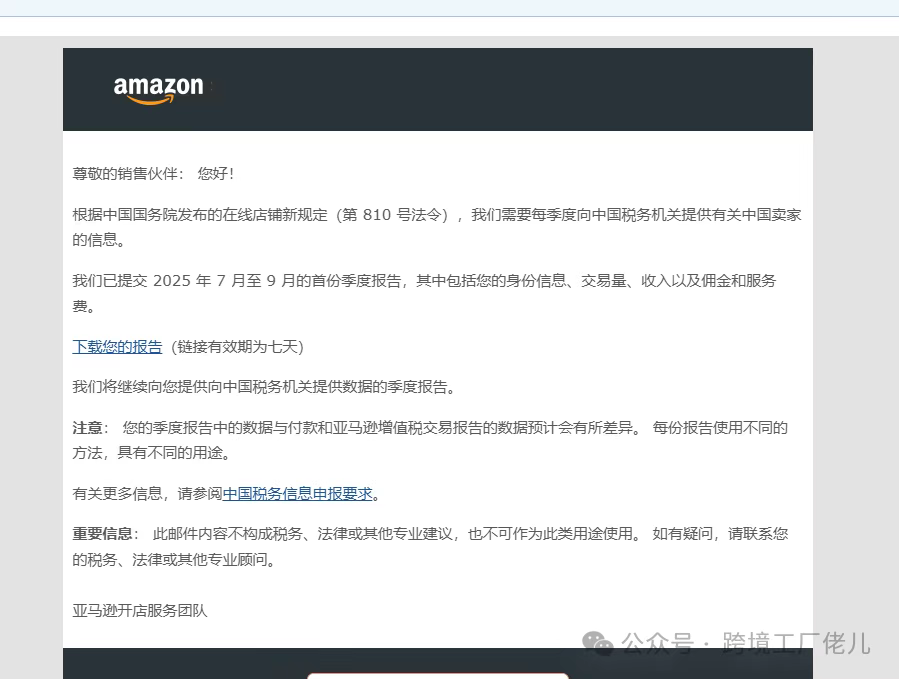The width and height of the screenshot is (899, 679).
Task: Click the signature 亚马逊开店服务团队
Action: click(140, 610)
